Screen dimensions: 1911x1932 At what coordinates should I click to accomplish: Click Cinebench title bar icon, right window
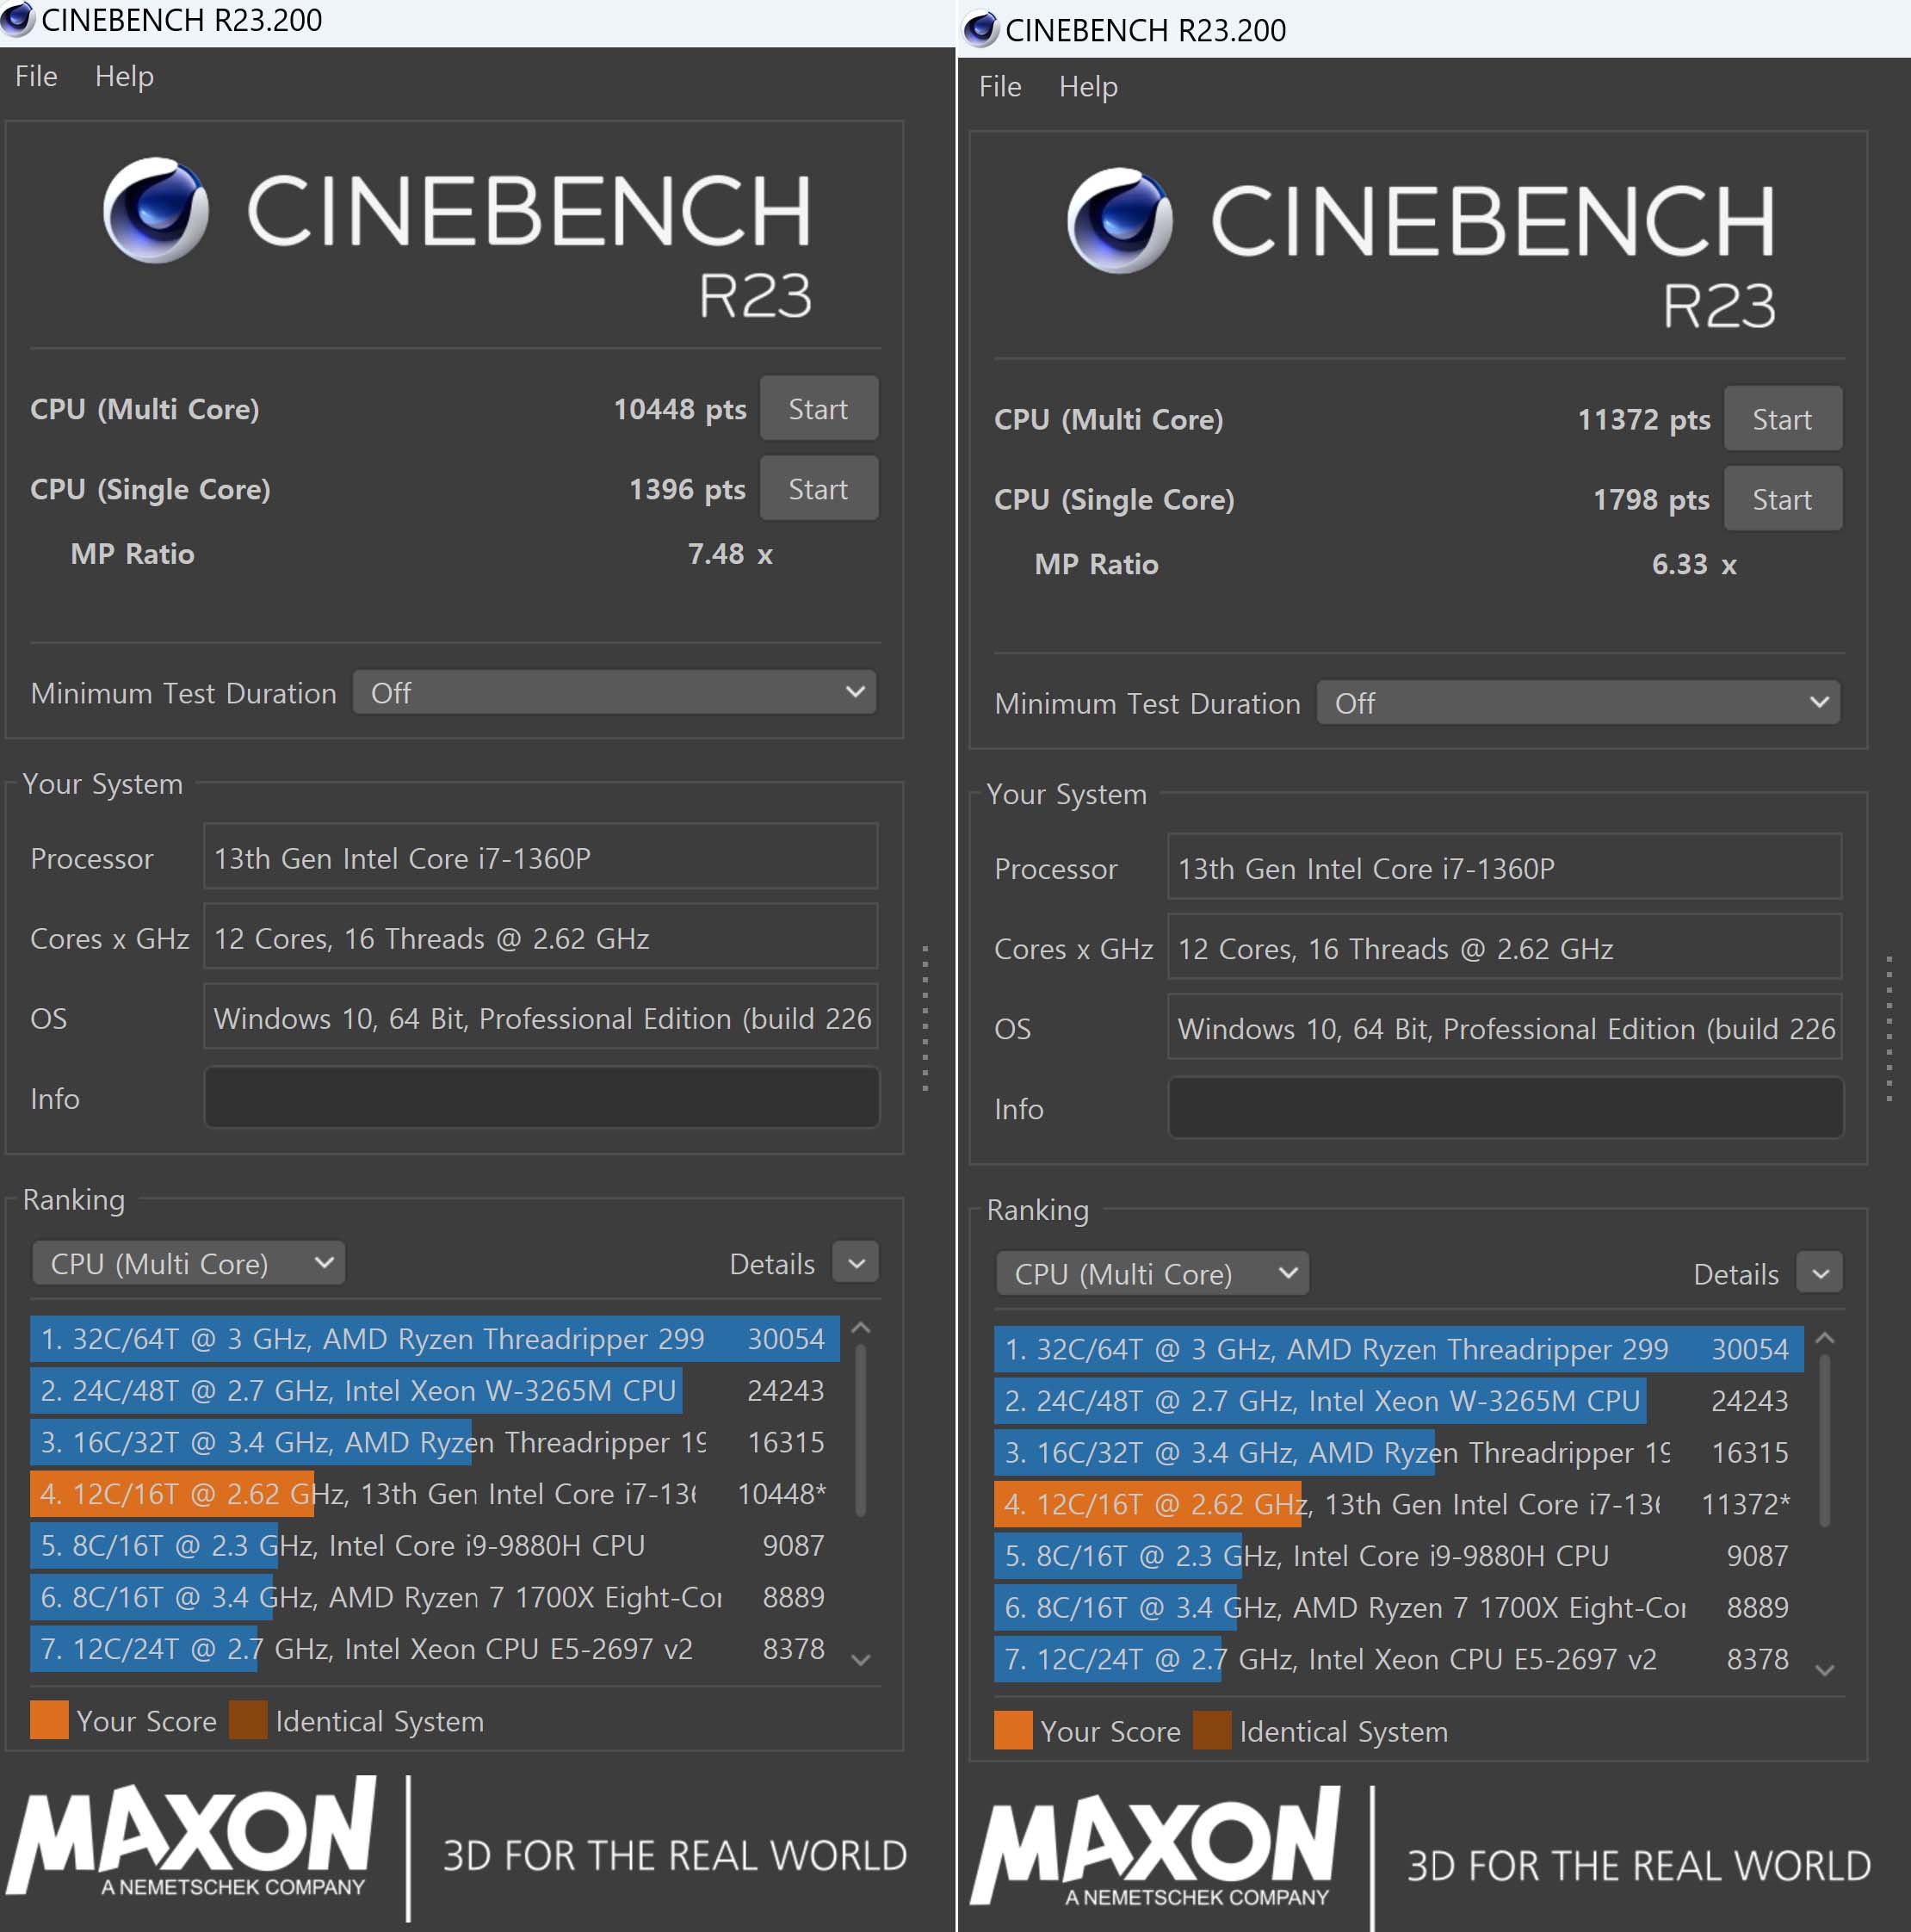981,29
